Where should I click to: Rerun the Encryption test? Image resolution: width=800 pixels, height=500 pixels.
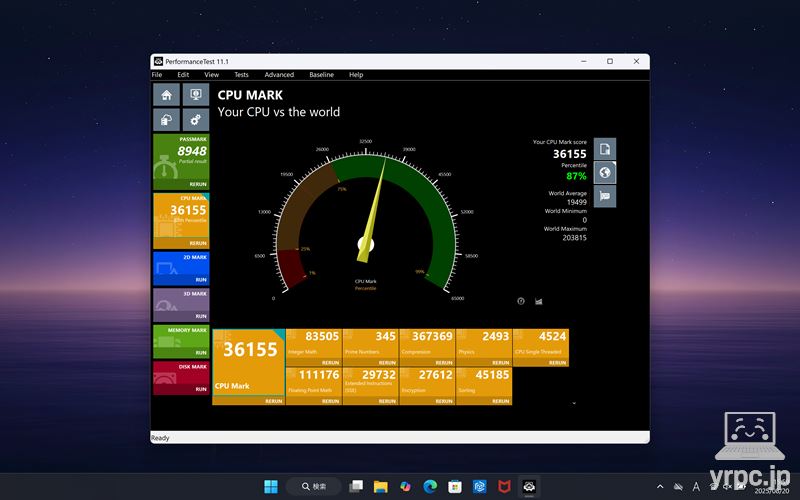(x=444, y=401)
